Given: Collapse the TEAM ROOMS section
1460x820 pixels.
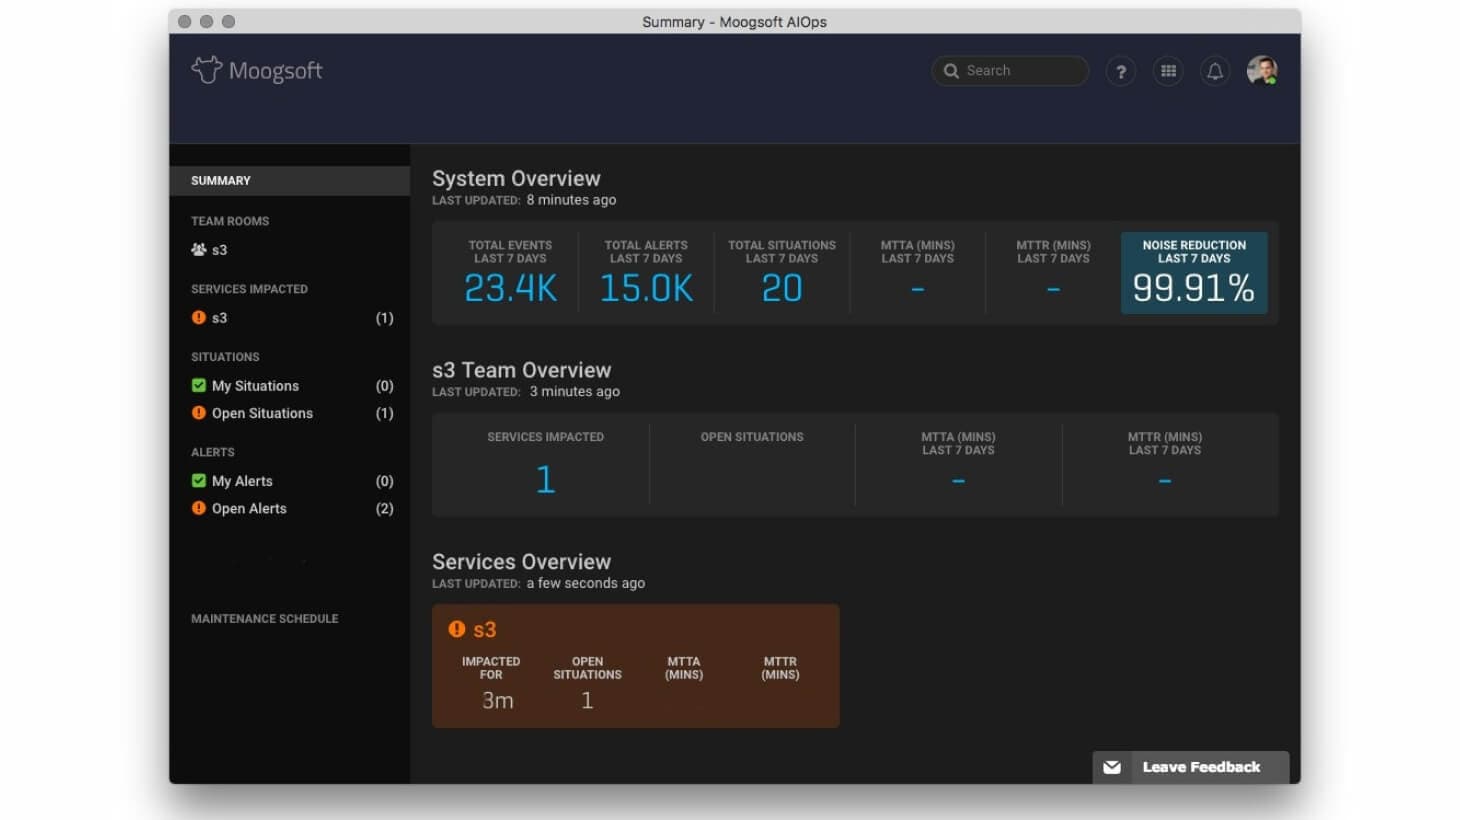Looking at the screenshot, I should [x=229, y=221].
